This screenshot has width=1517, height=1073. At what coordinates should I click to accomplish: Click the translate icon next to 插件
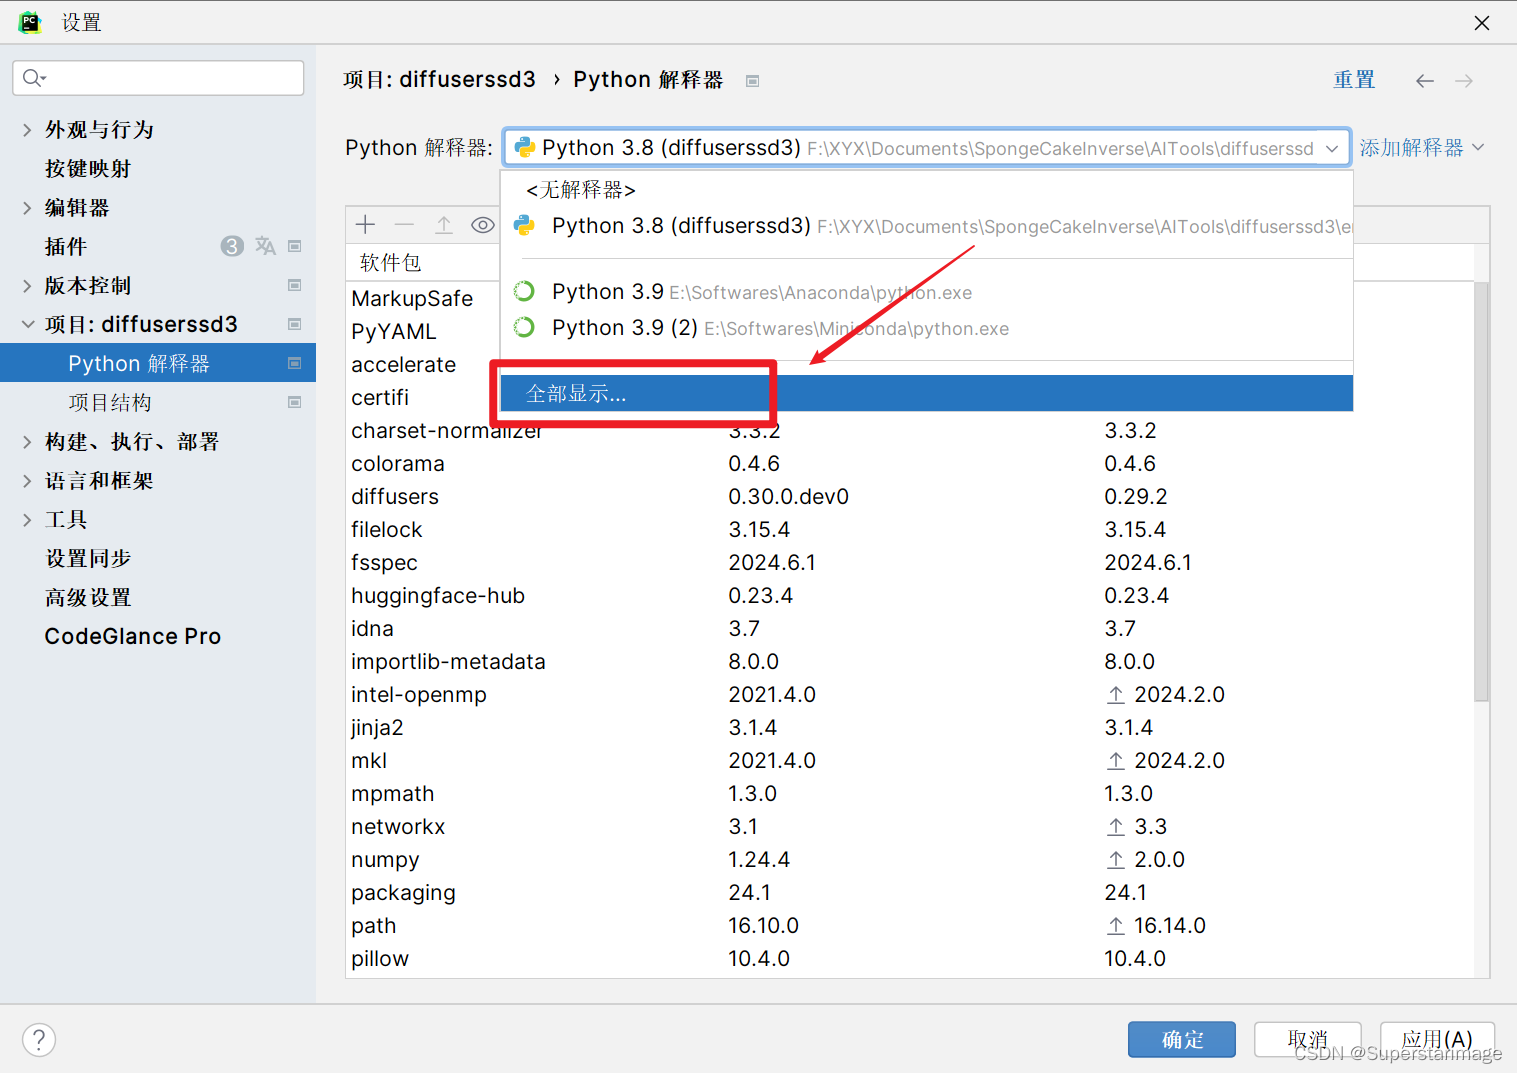coord(265,246)
